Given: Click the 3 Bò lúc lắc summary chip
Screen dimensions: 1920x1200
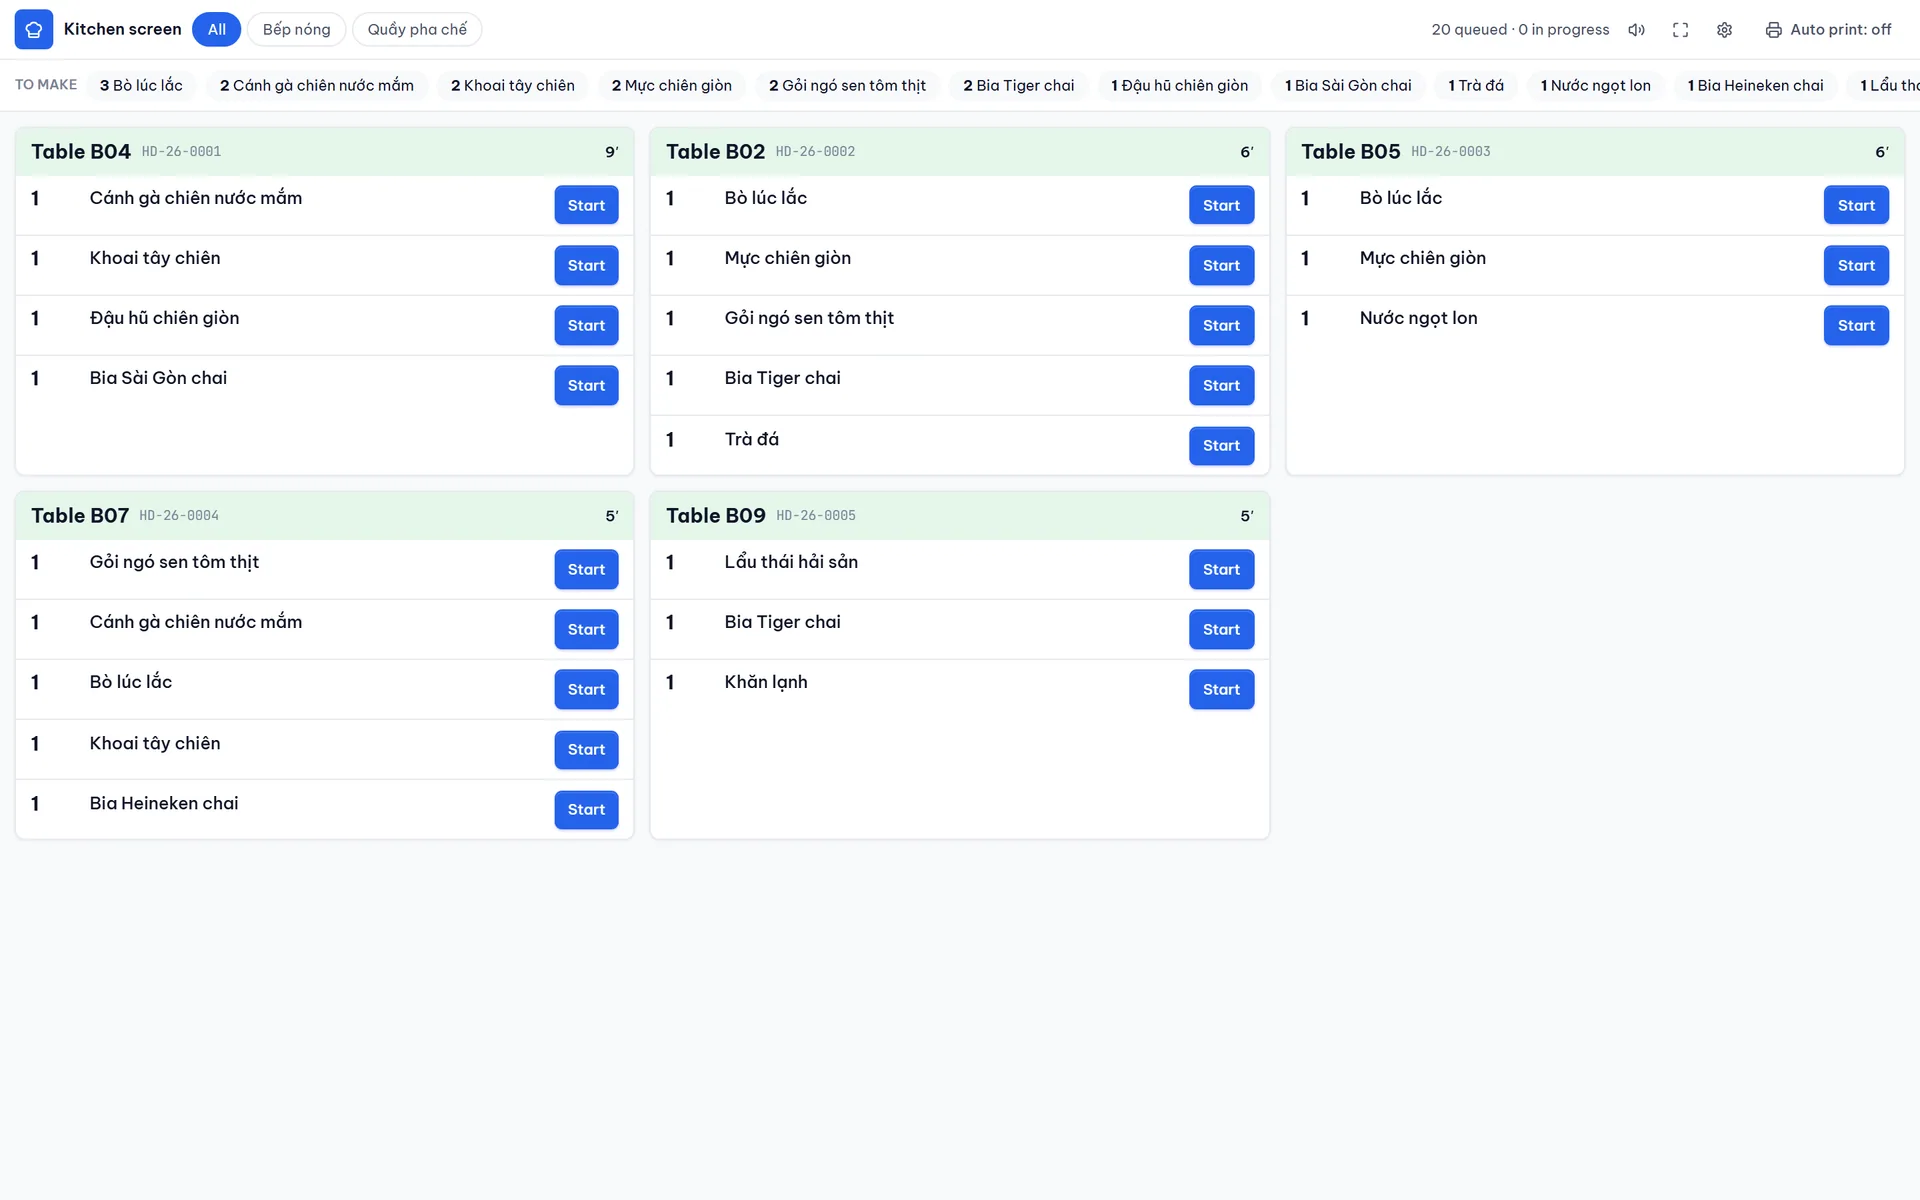Looking at the screenshot, I should coord(141,85).
